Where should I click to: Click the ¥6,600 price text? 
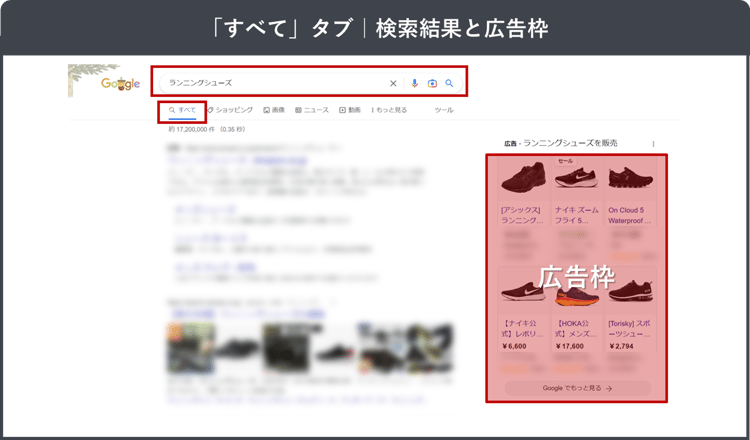514,346
